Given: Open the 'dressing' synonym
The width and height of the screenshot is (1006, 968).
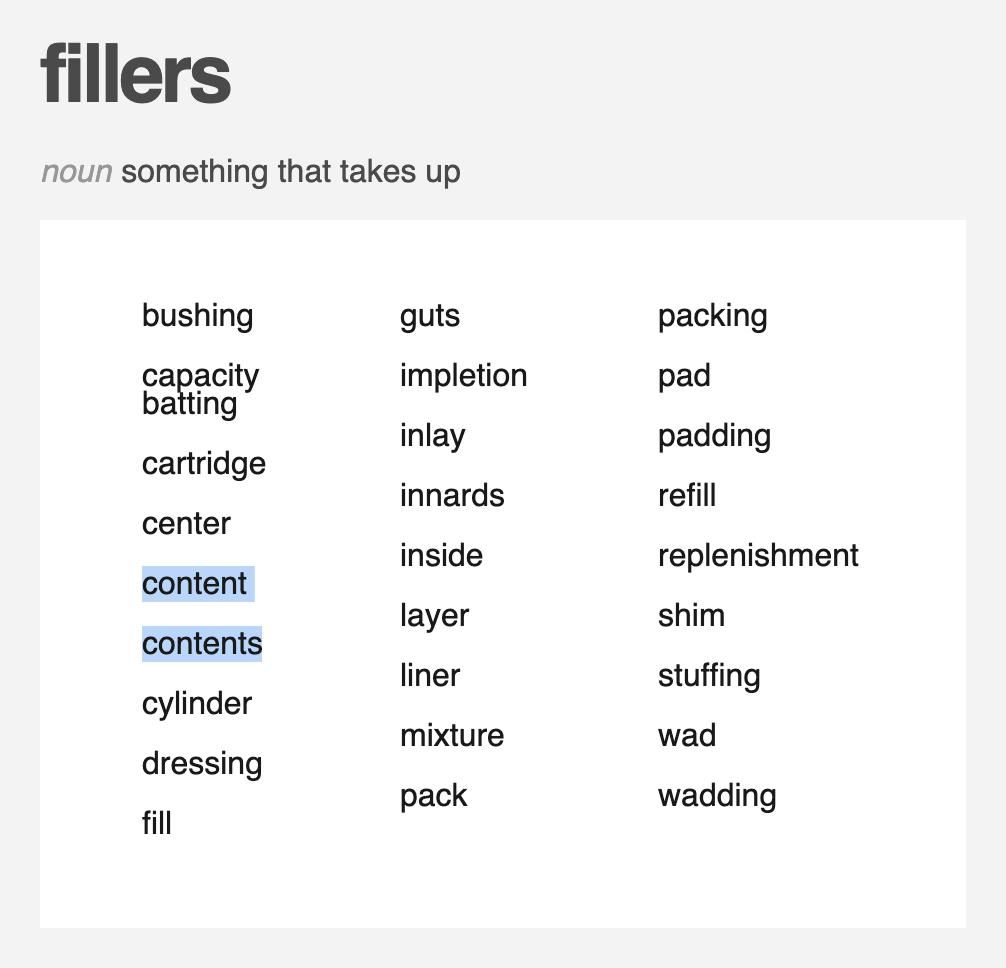Looking at the screenshot, I should point(202,763).
